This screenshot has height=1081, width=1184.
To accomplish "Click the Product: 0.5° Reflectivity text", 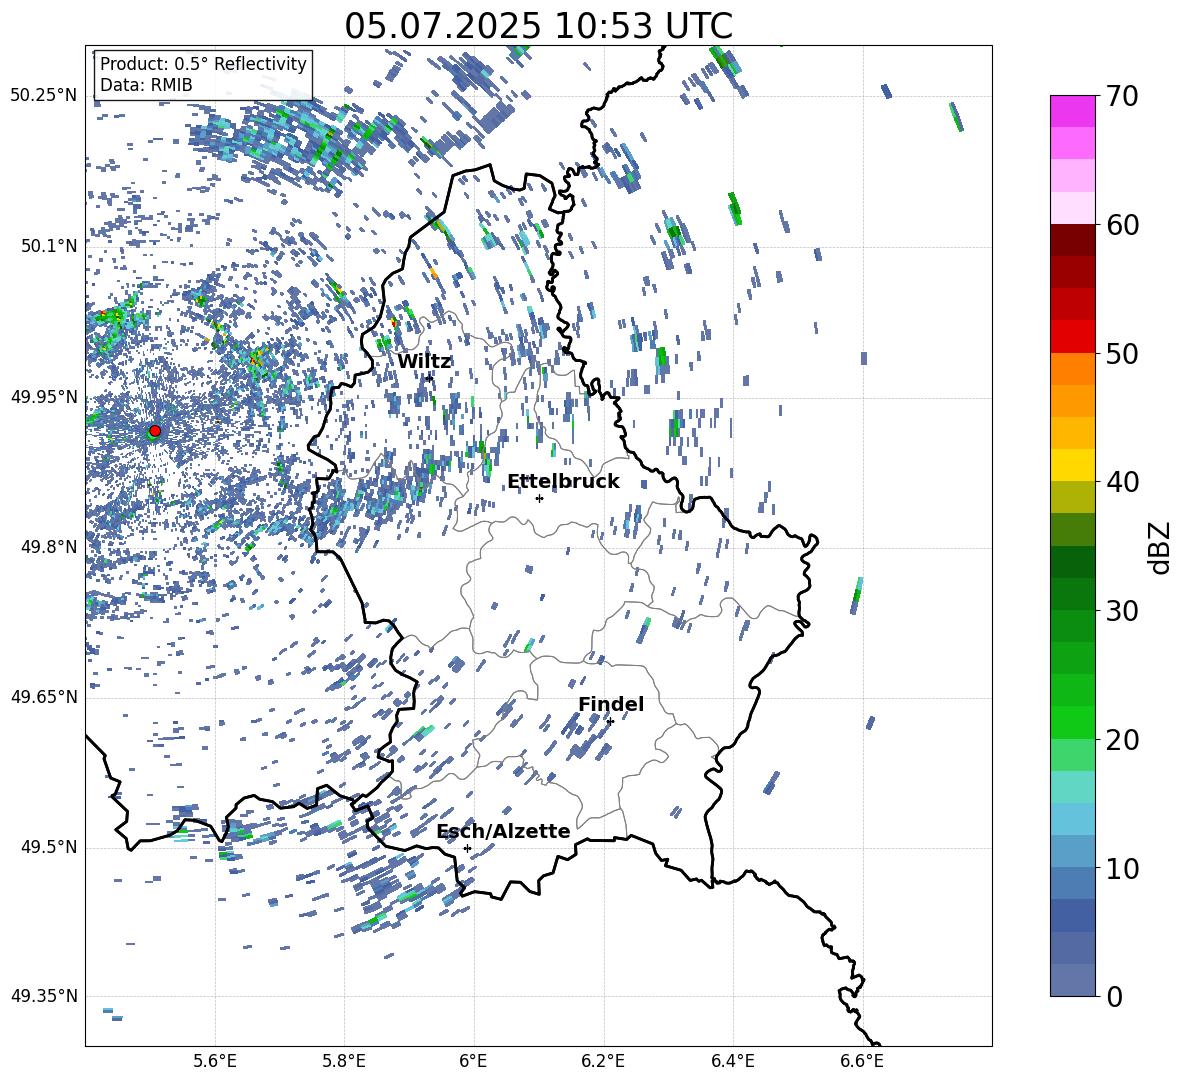I will click(203, 64).
